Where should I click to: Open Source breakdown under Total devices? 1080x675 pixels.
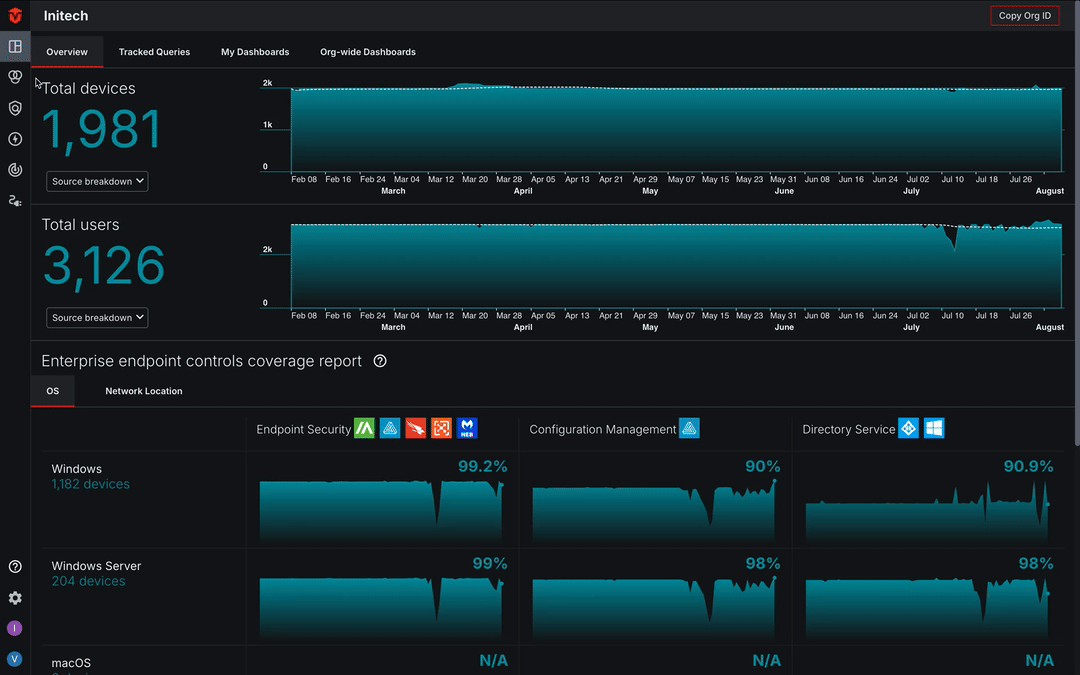(97, 181)
